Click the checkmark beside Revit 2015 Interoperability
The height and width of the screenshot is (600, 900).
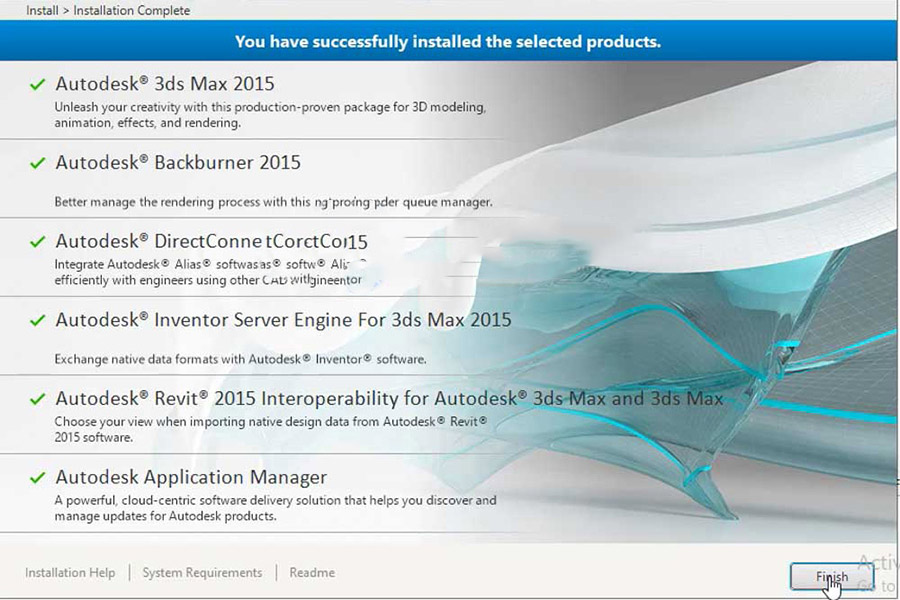38,399
